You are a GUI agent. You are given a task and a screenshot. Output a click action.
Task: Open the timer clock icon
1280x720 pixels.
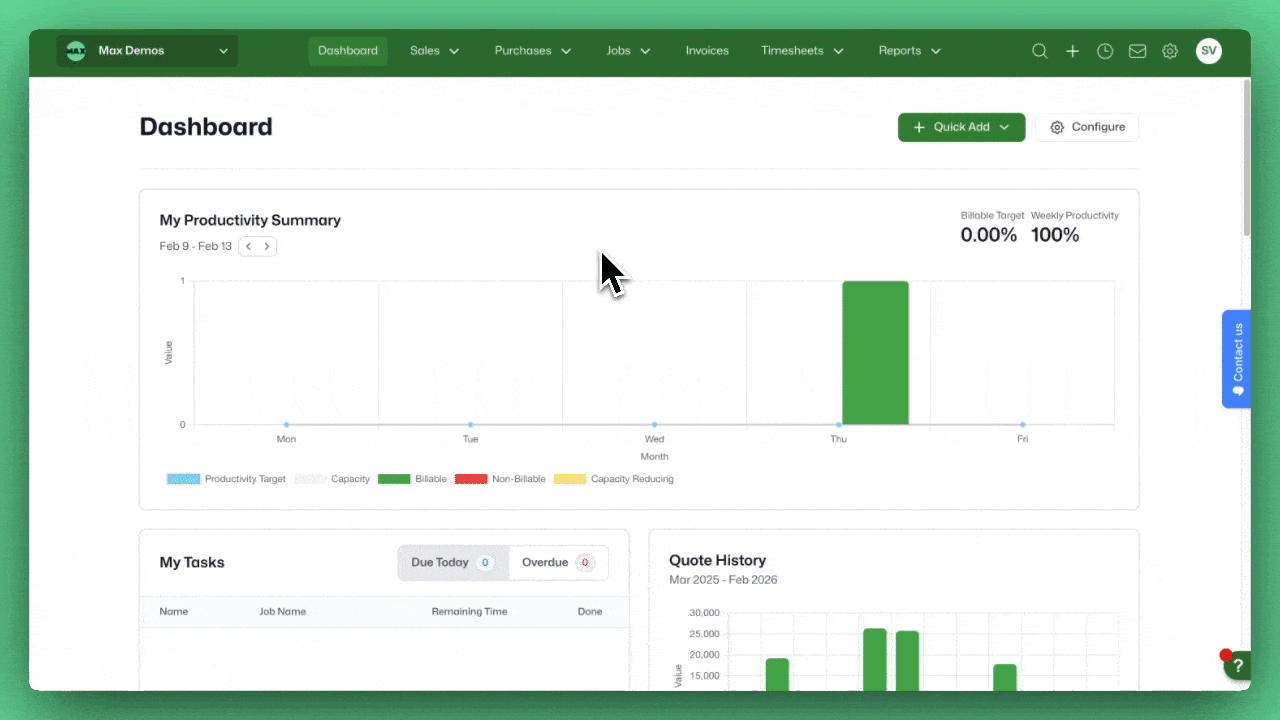pos(1105,51)
